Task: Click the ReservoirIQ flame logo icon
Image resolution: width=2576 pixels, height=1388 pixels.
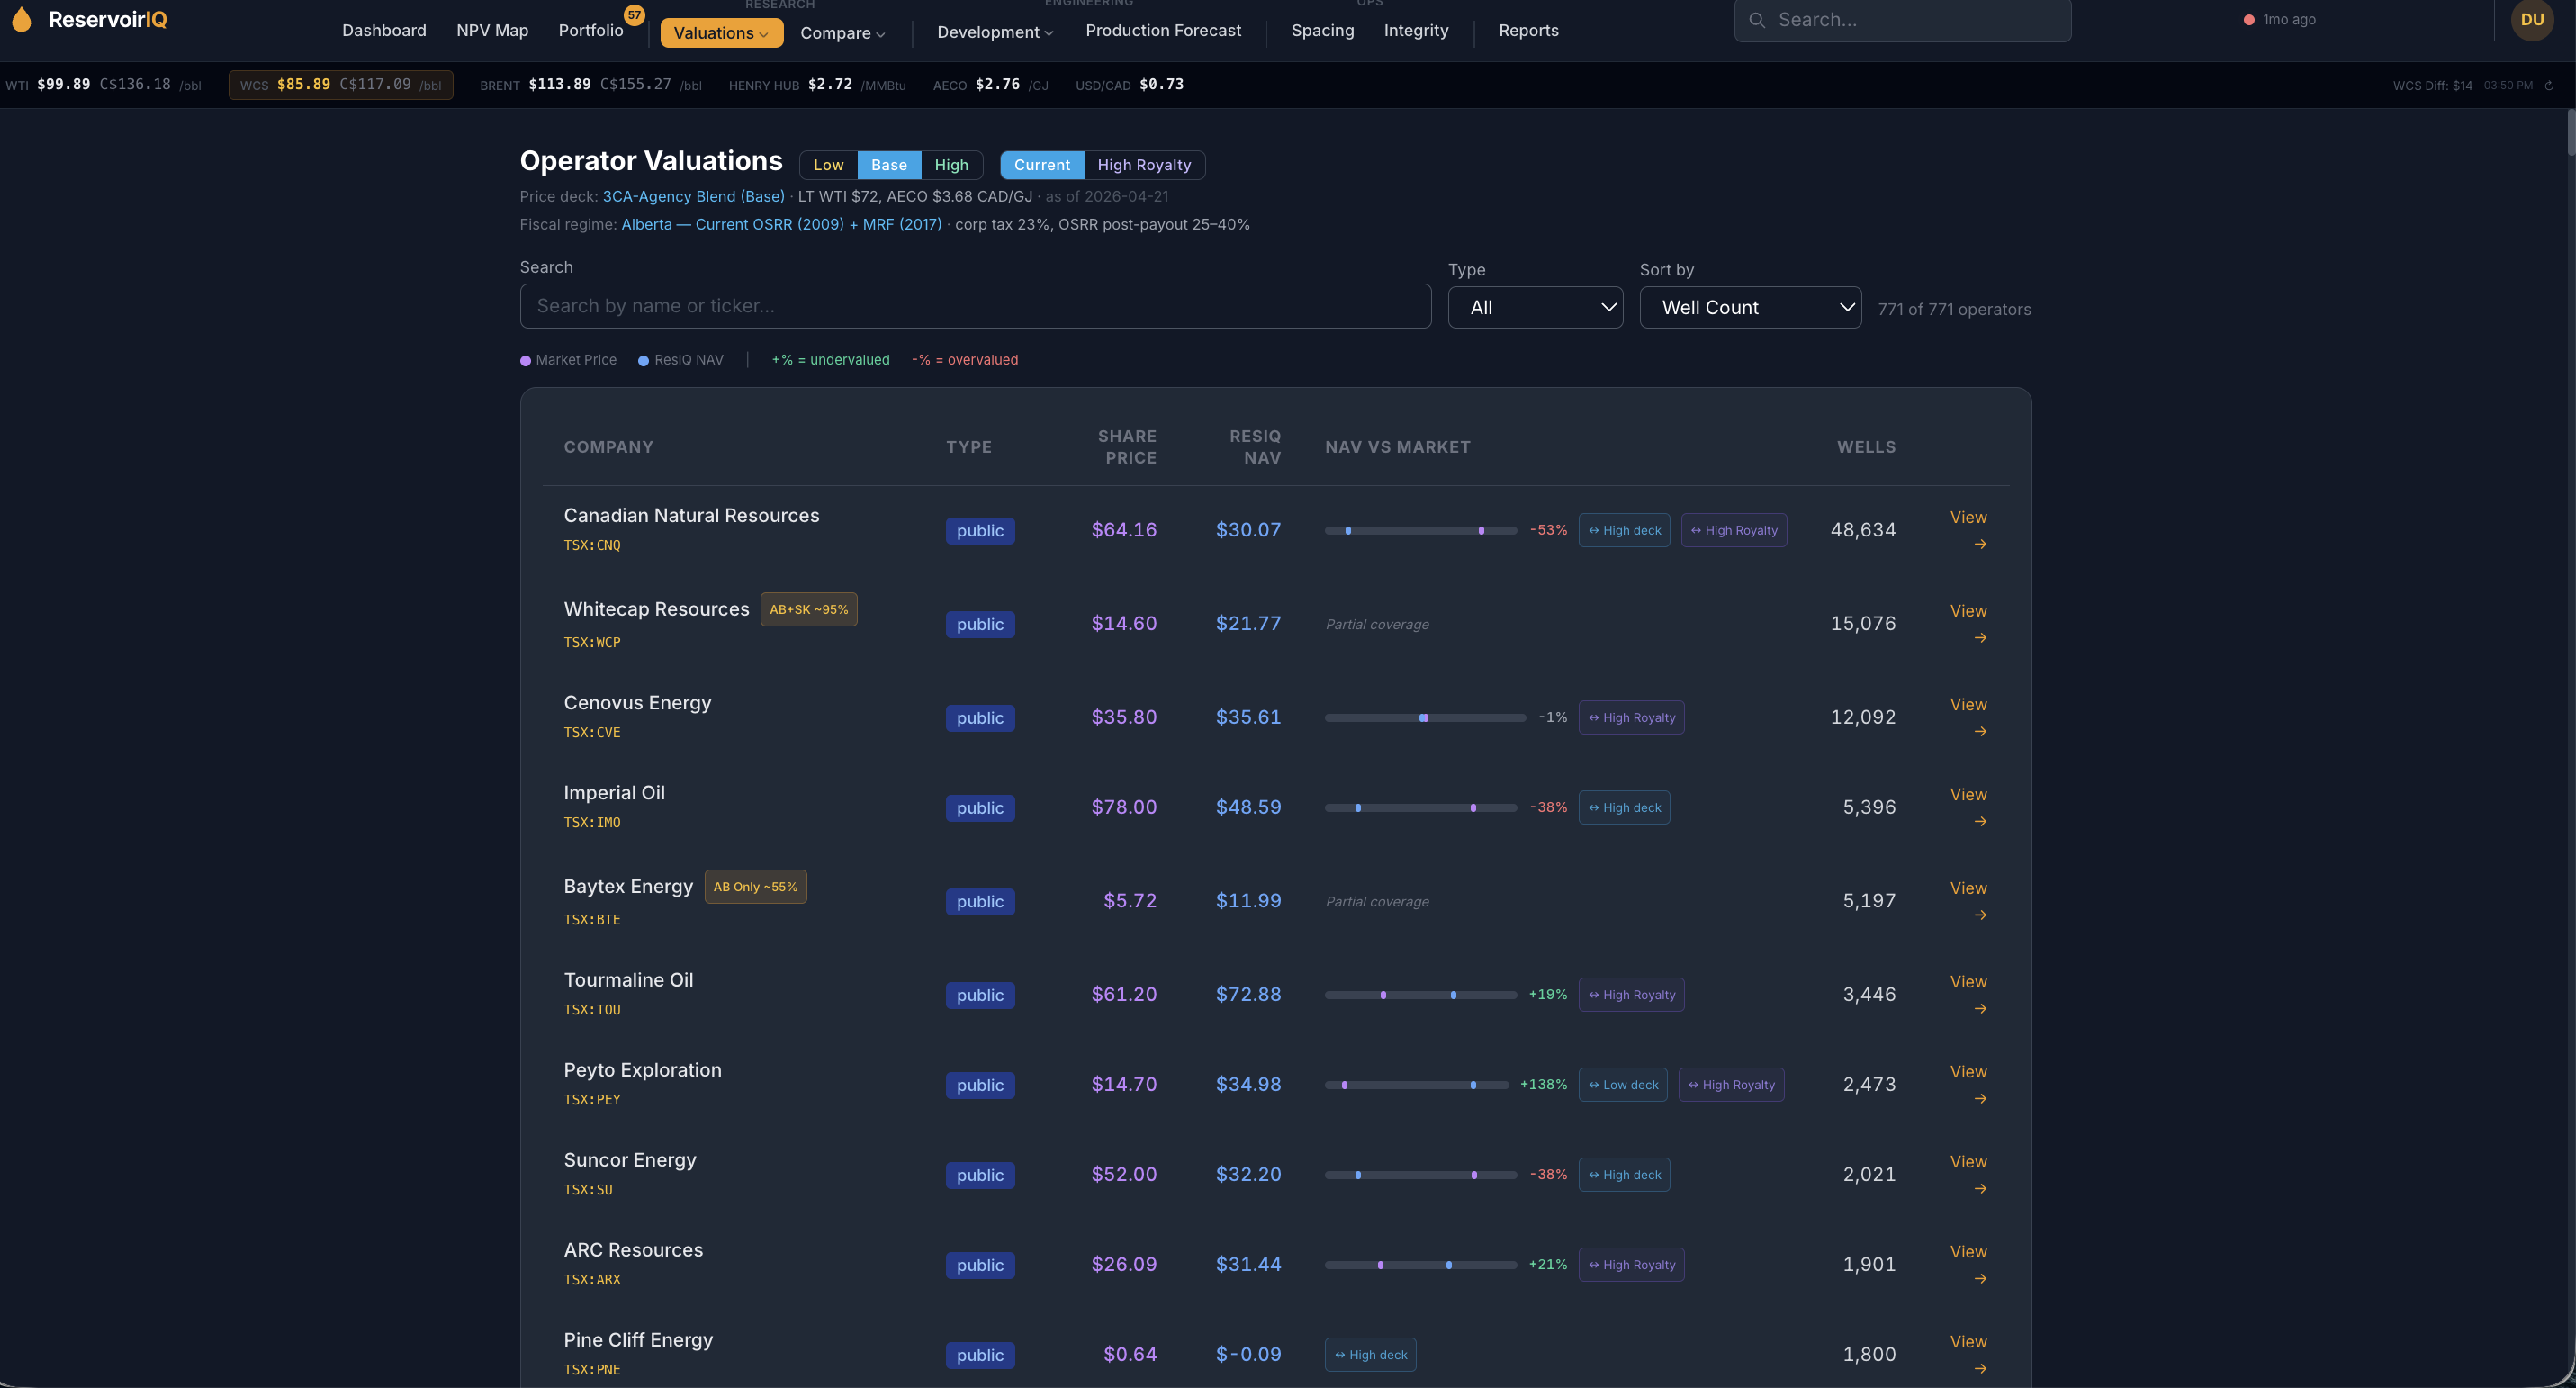Action: tap(22, 19)
